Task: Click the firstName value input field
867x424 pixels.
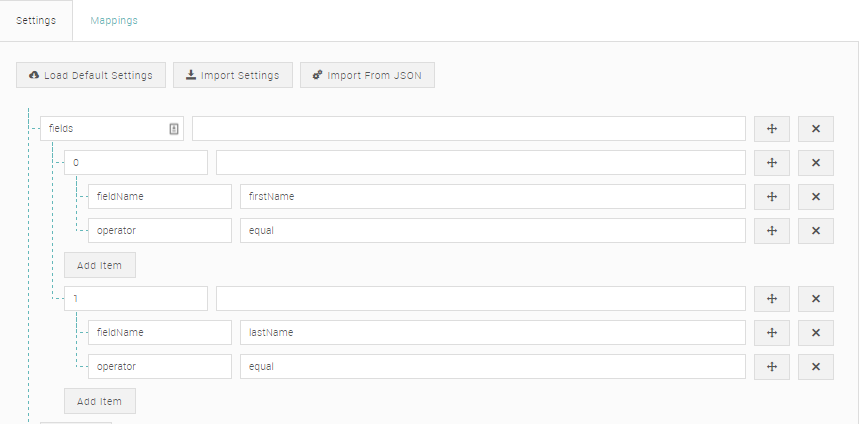Action: click(x=492, y=197)
